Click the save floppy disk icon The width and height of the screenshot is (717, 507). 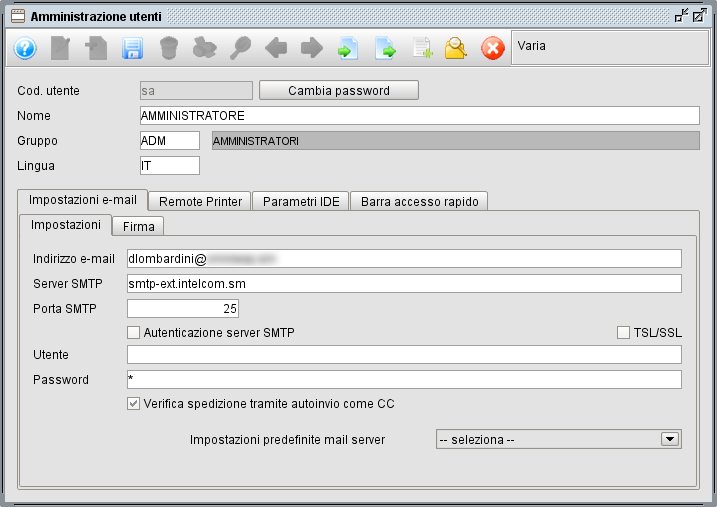[132, 48]
